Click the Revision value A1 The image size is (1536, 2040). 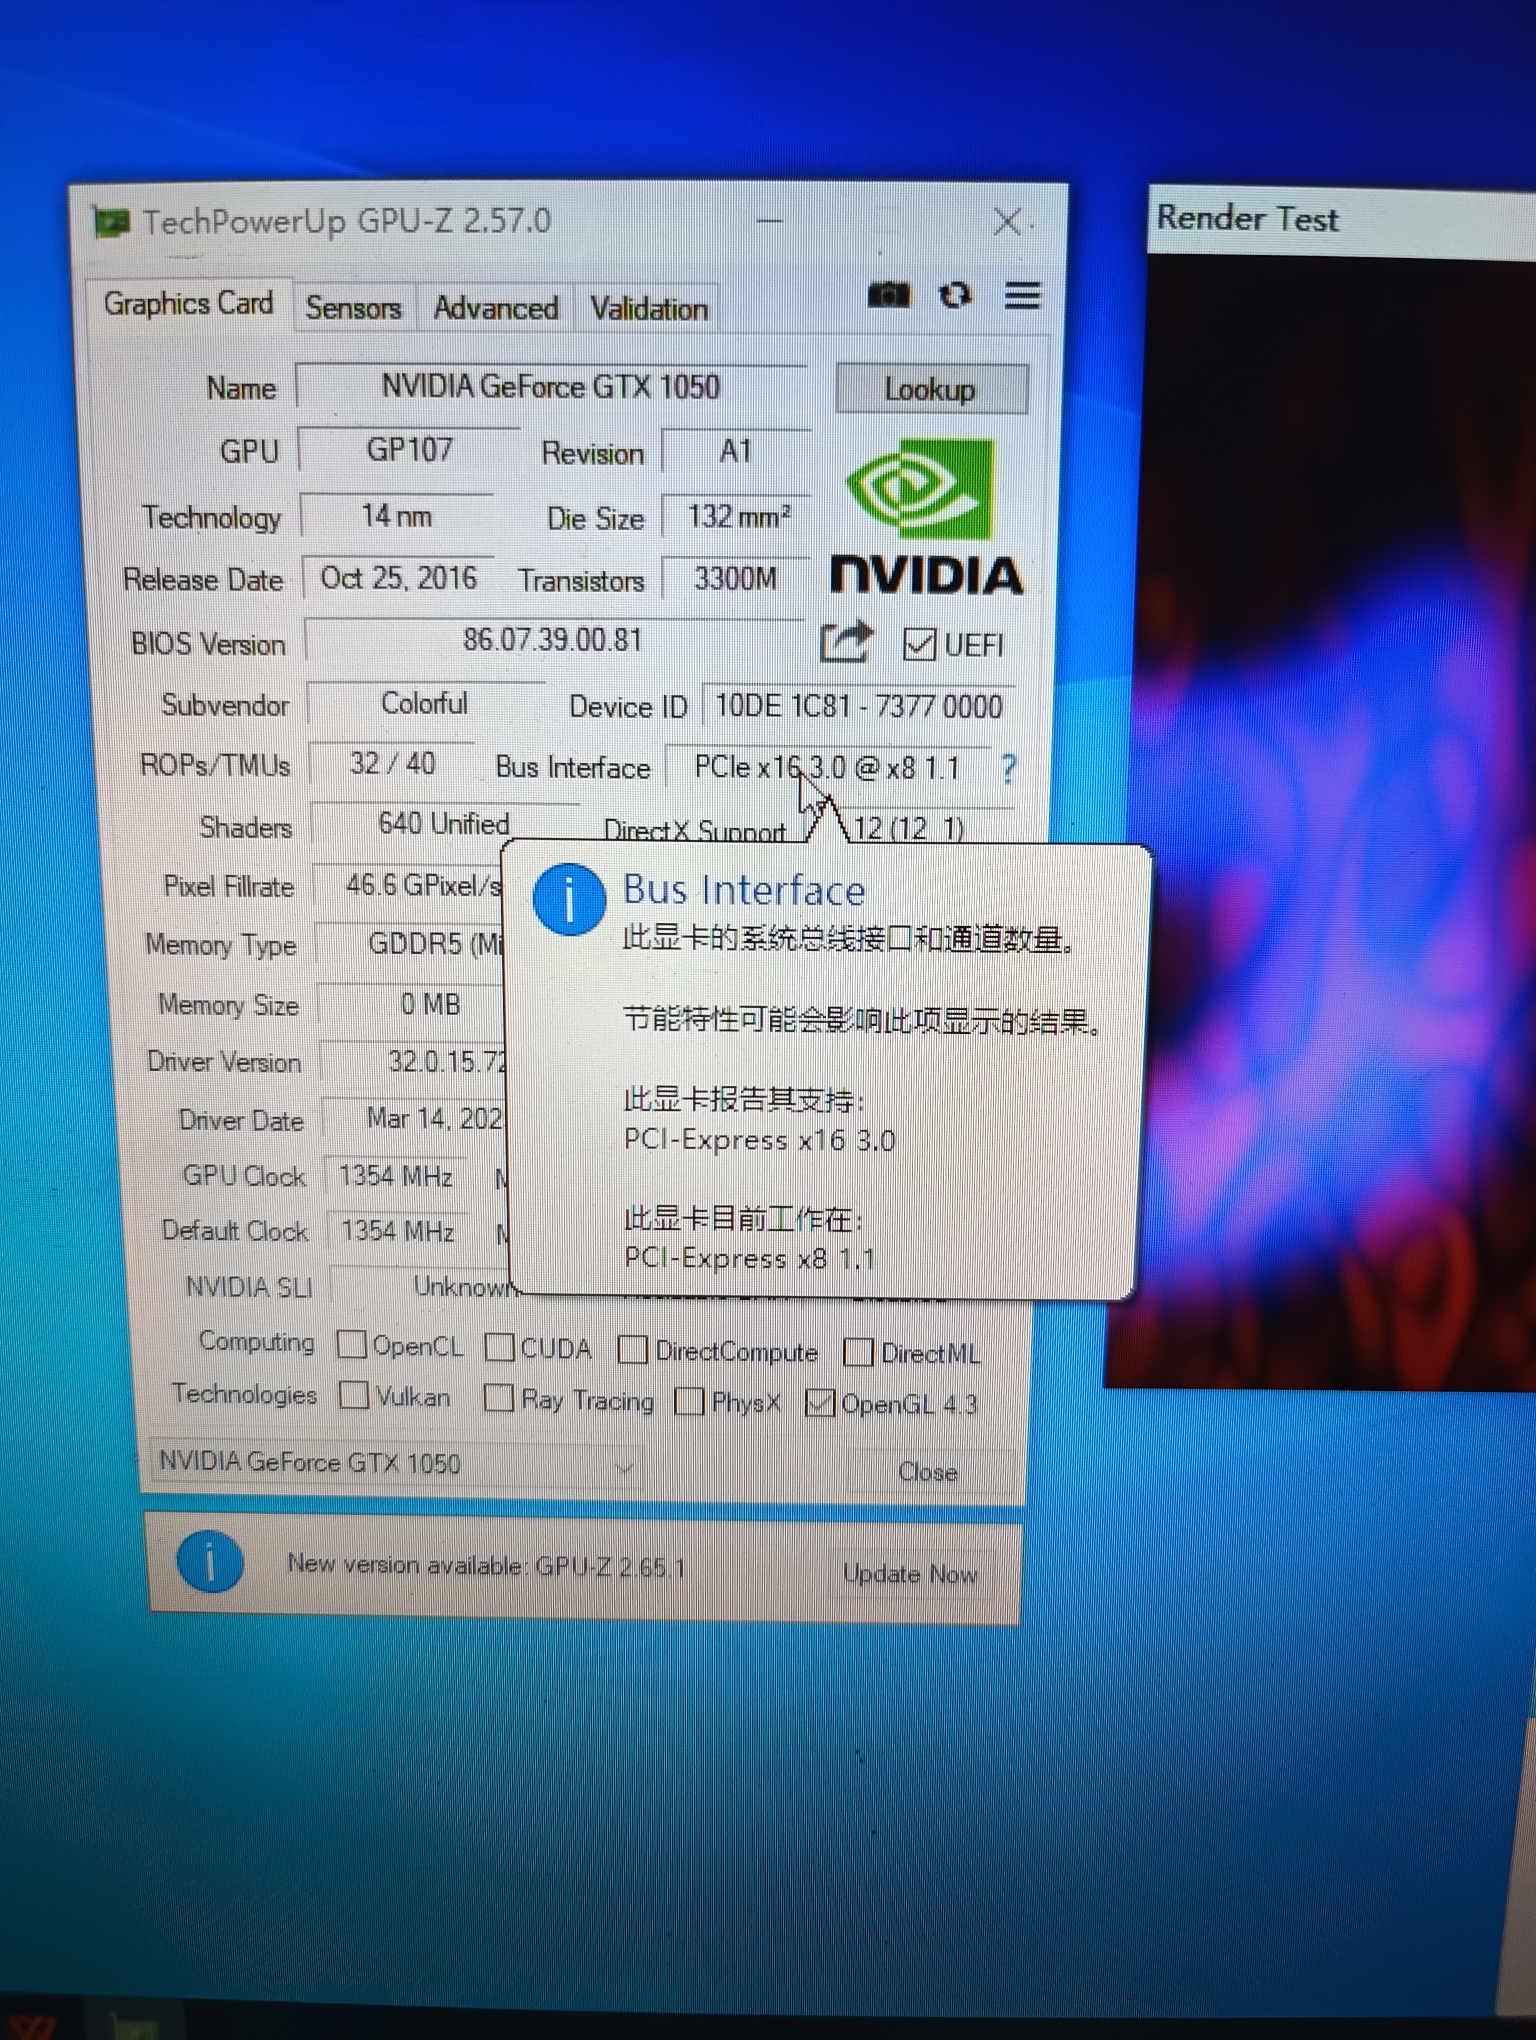coord(735,452)
